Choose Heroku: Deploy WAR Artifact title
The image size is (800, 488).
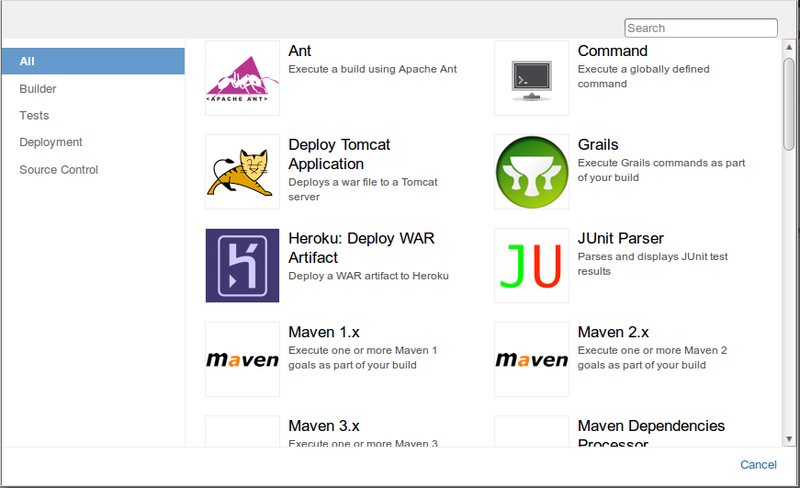(x=361, y=248)
